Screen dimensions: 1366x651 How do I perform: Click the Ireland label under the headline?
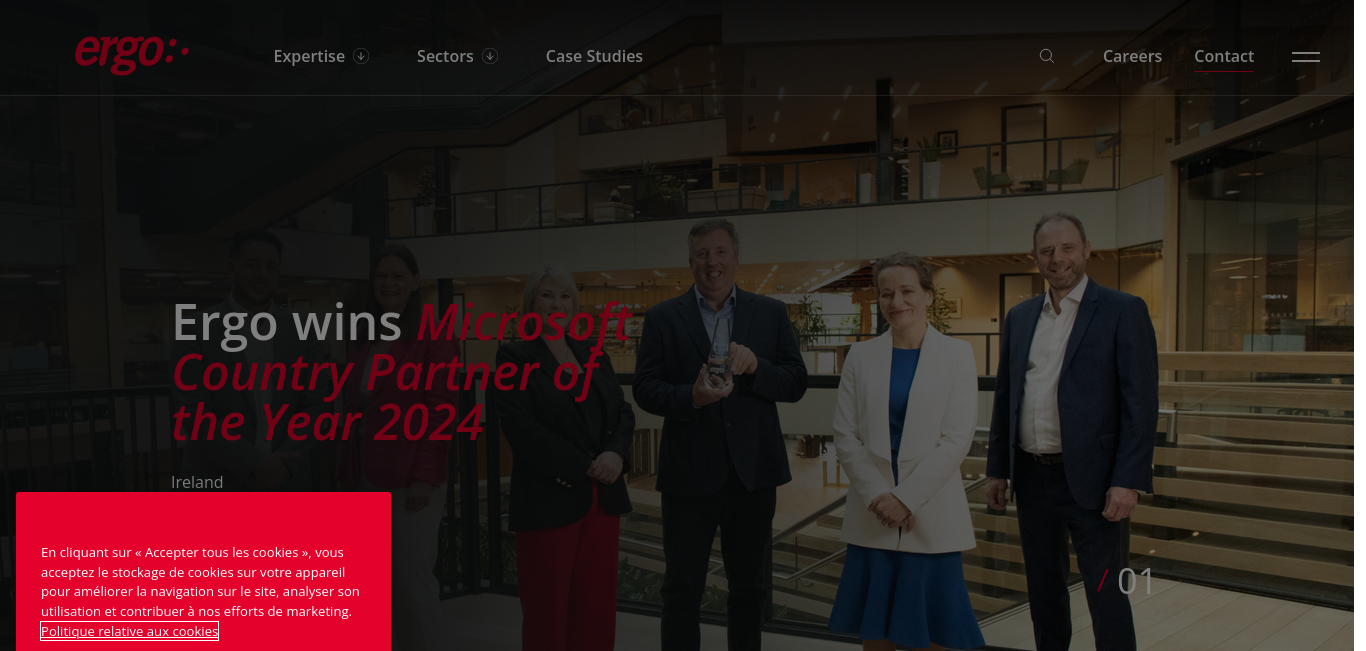click(197, 482)
